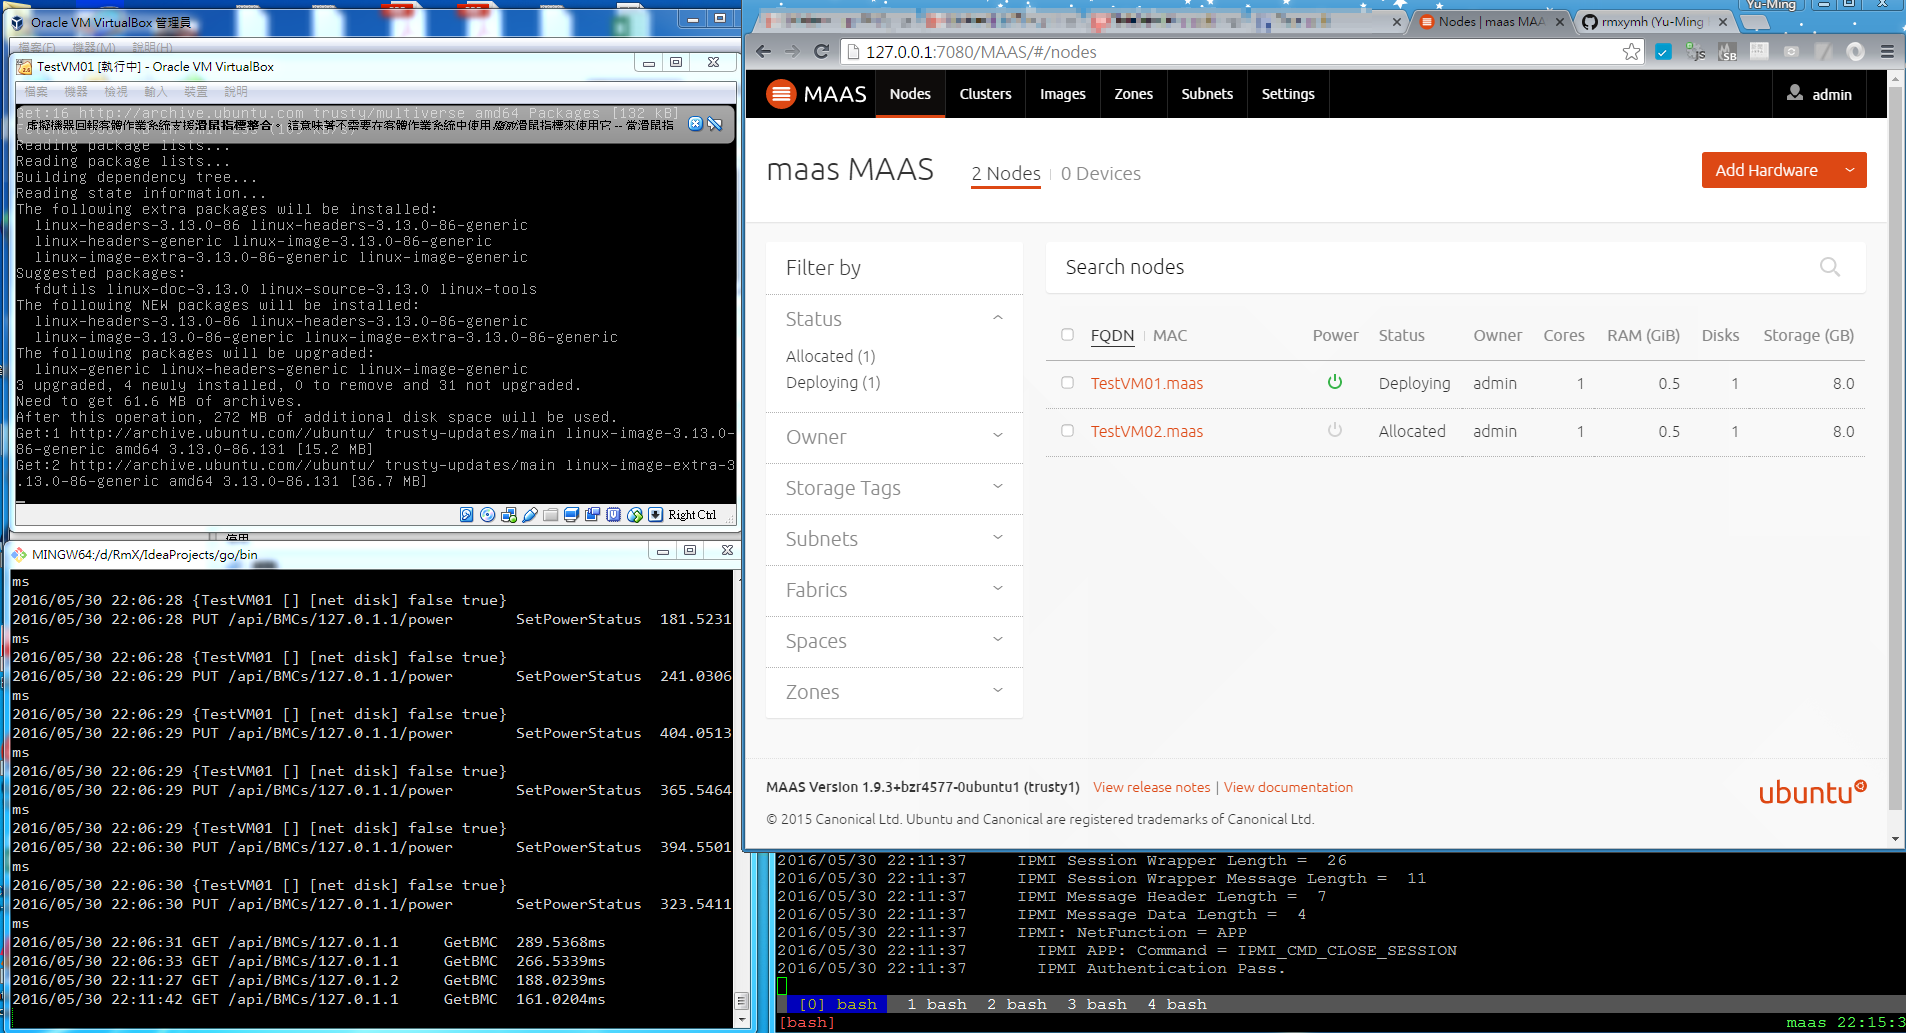Click the Status column header
Image resolution: width=1906 pixels, height=1033 pixels.
[x=1401, y=335]
